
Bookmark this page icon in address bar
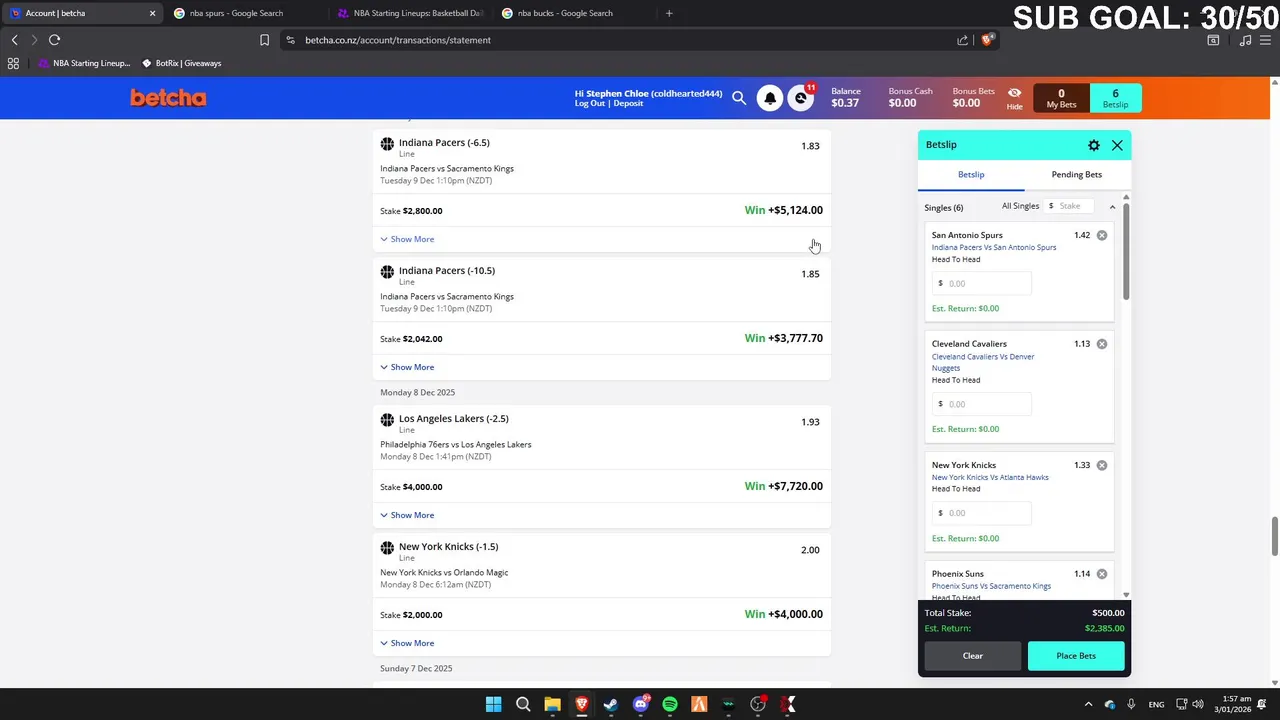(264, 40)
